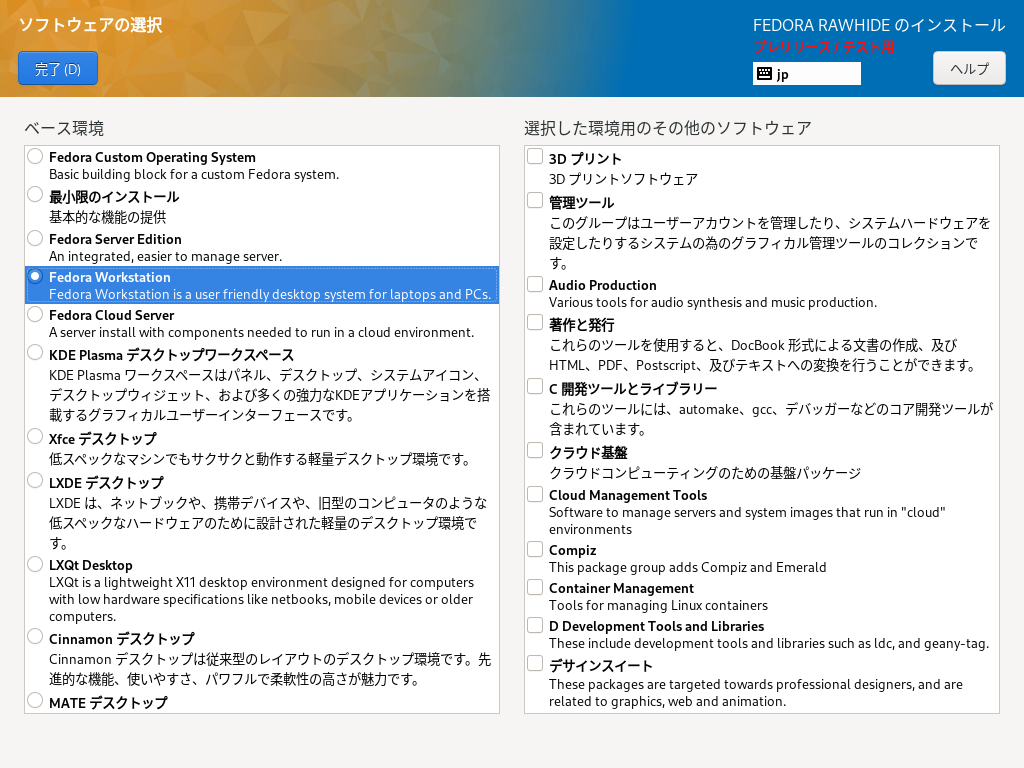Check the 著作と発行 checkbox
The width and height of the screenshot is (1024, 768).
tap(535, 322)
